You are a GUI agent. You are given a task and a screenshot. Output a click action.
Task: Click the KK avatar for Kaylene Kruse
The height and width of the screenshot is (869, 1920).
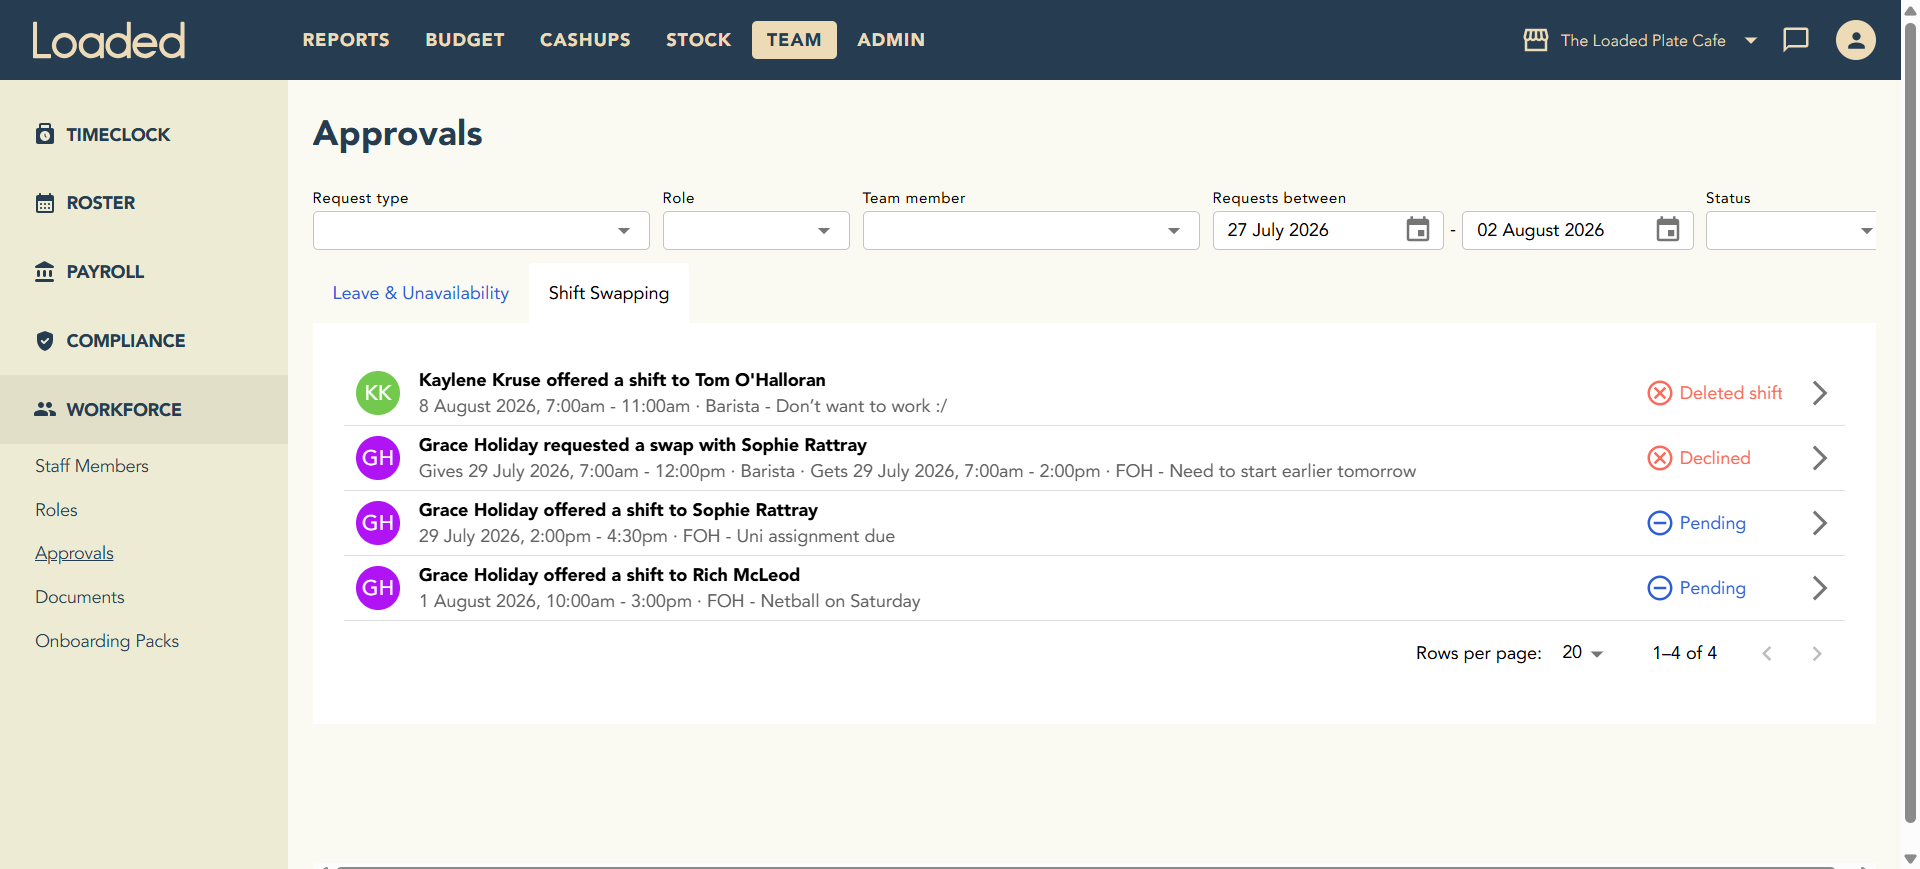pos(378,393)
